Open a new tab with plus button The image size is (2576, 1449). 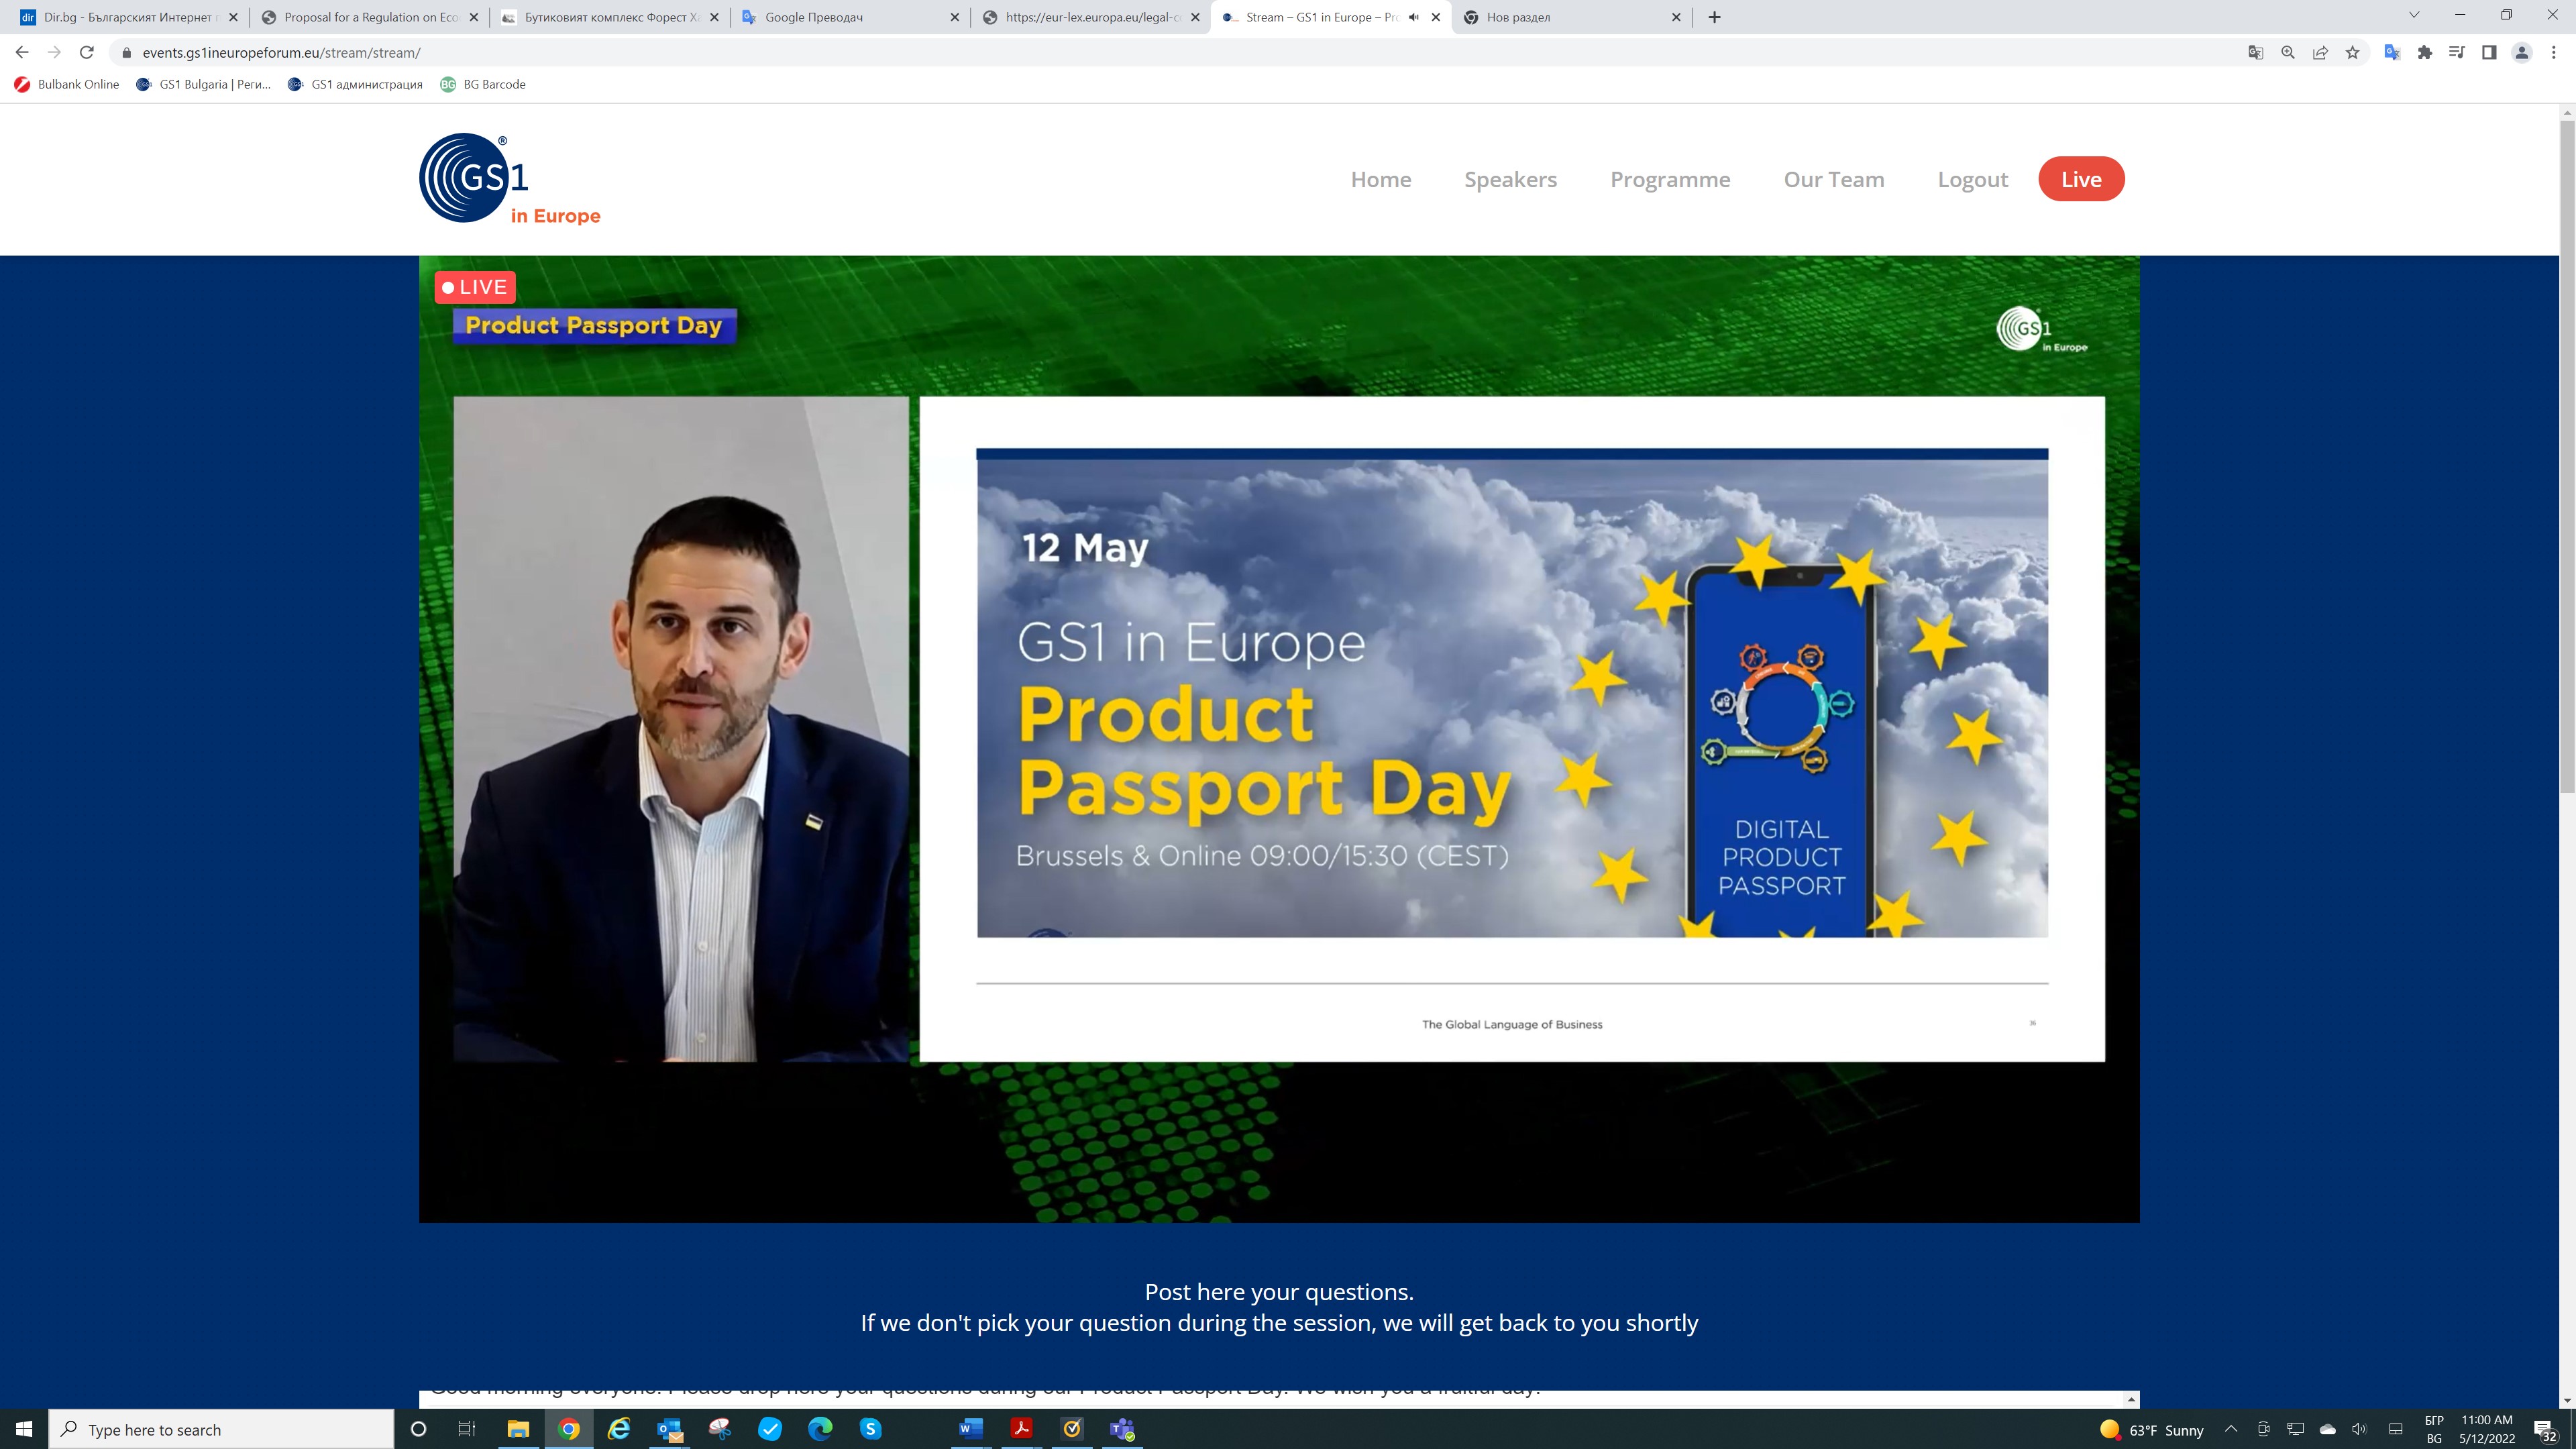pyautogui.click(x=1714, y=17)
